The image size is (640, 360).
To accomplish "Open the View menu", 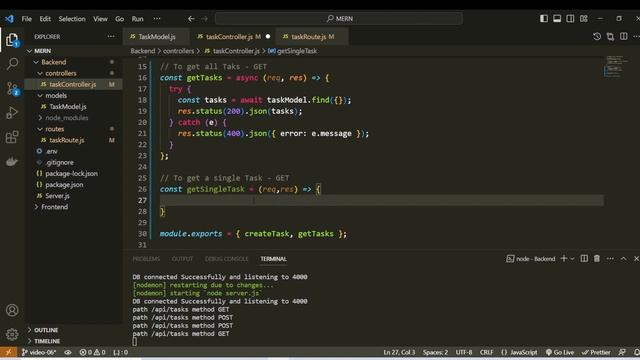I will pyautogui.click(x=100, y=19).
